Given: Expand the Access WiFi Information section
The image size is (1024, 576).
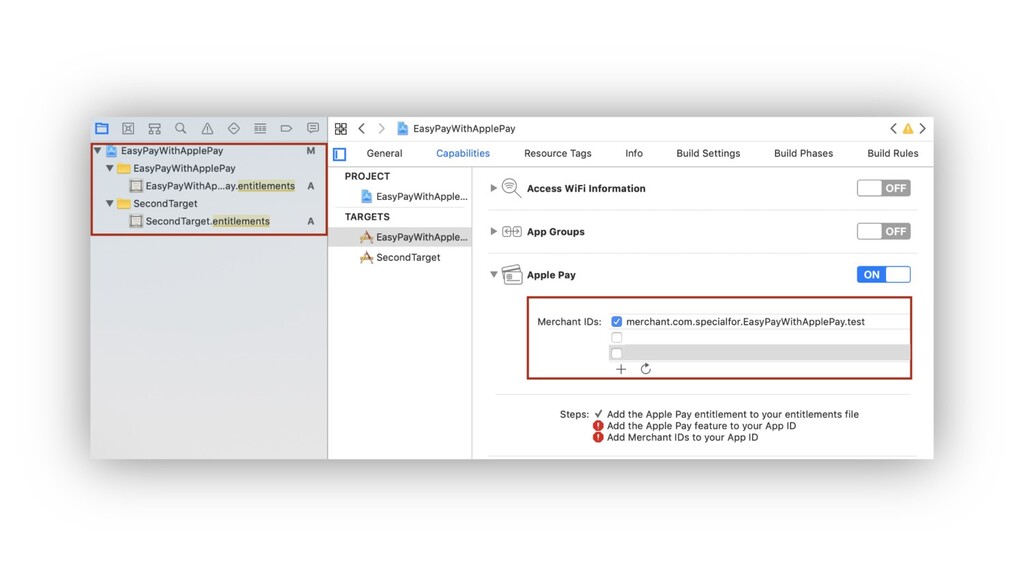Looking at the screenshot, I should 494,188.
